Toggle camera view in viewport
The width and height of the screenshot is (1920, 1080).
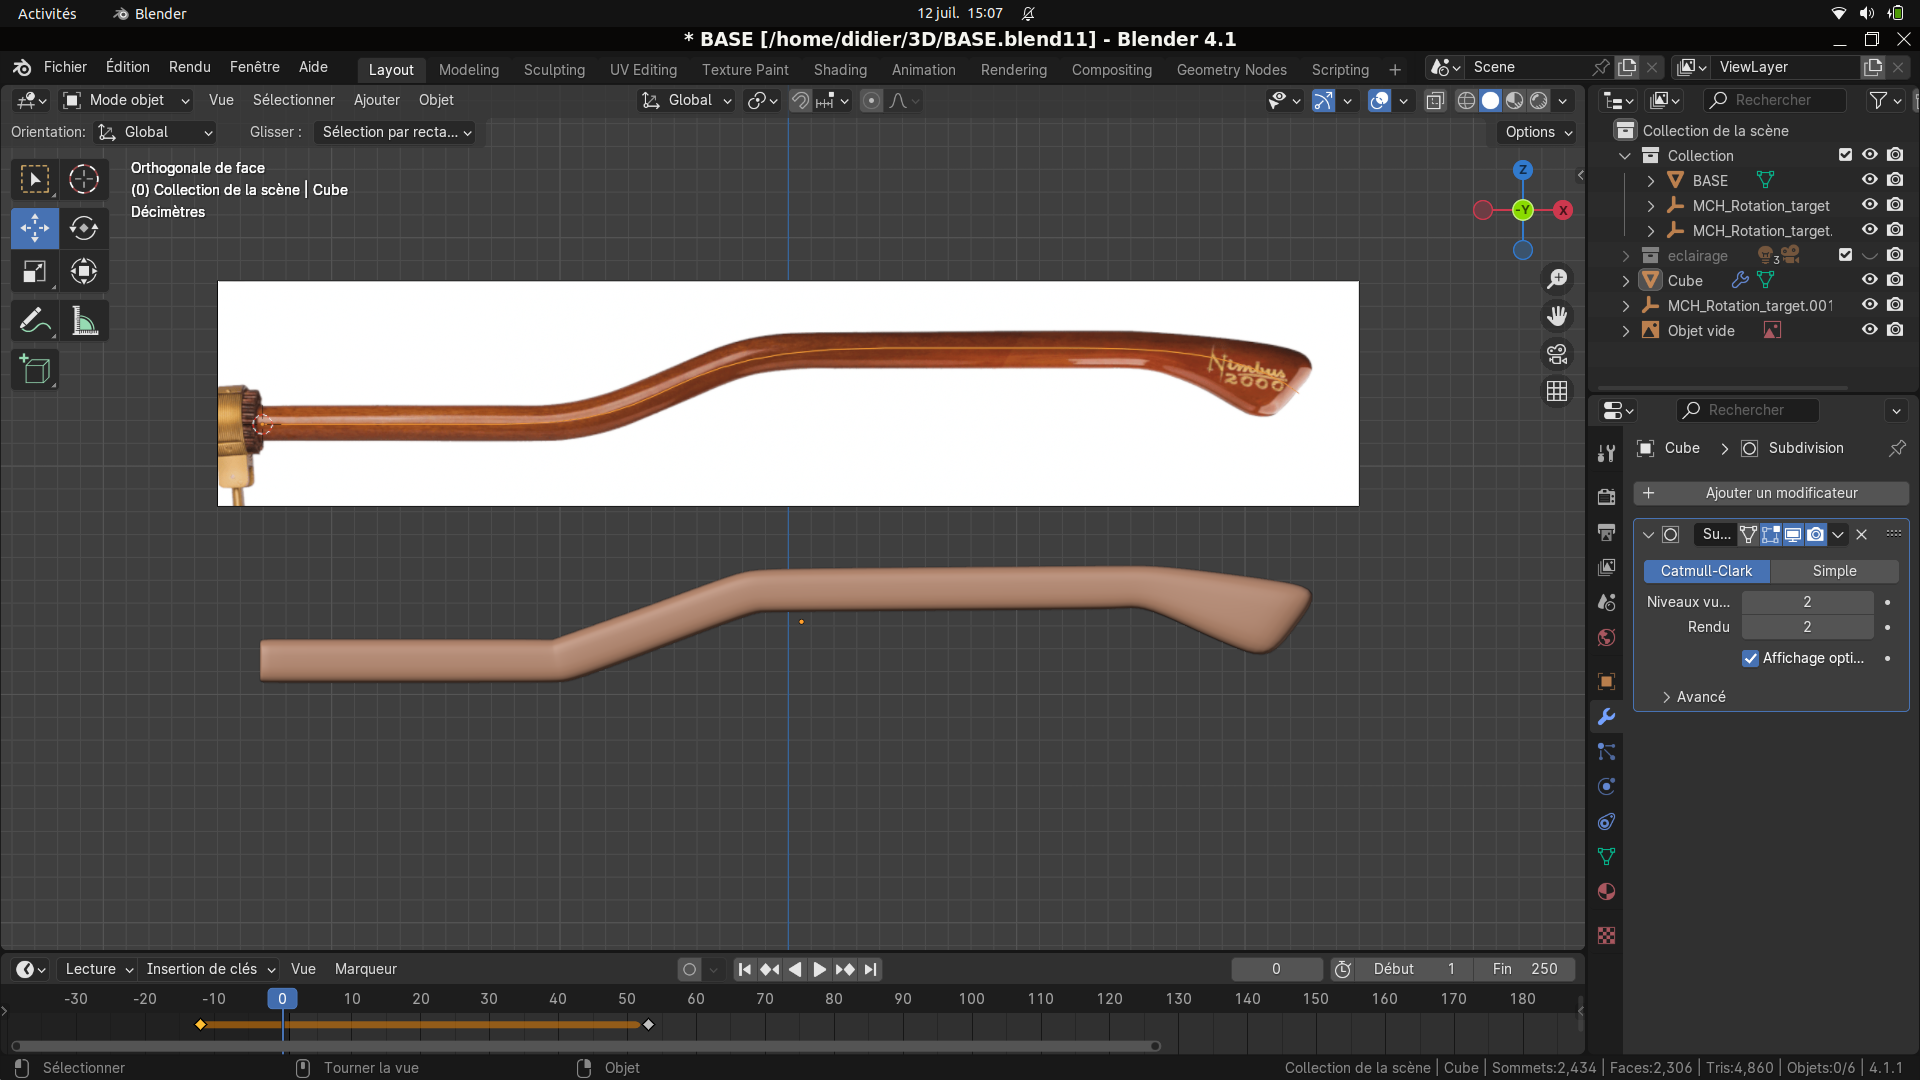[x=1557, y=354]
